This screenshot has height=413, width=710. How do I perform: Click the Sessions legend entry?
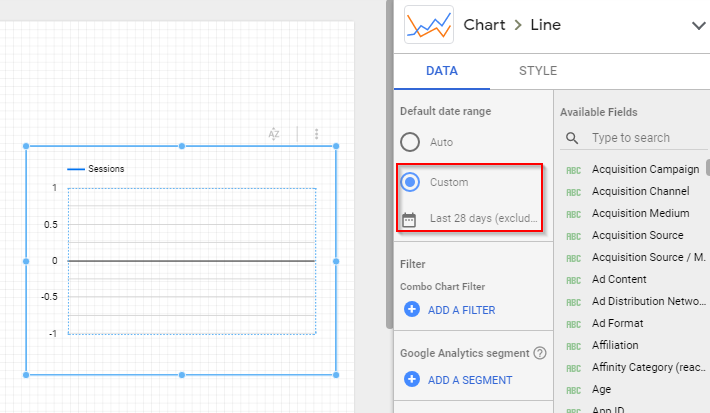point(96,169)
